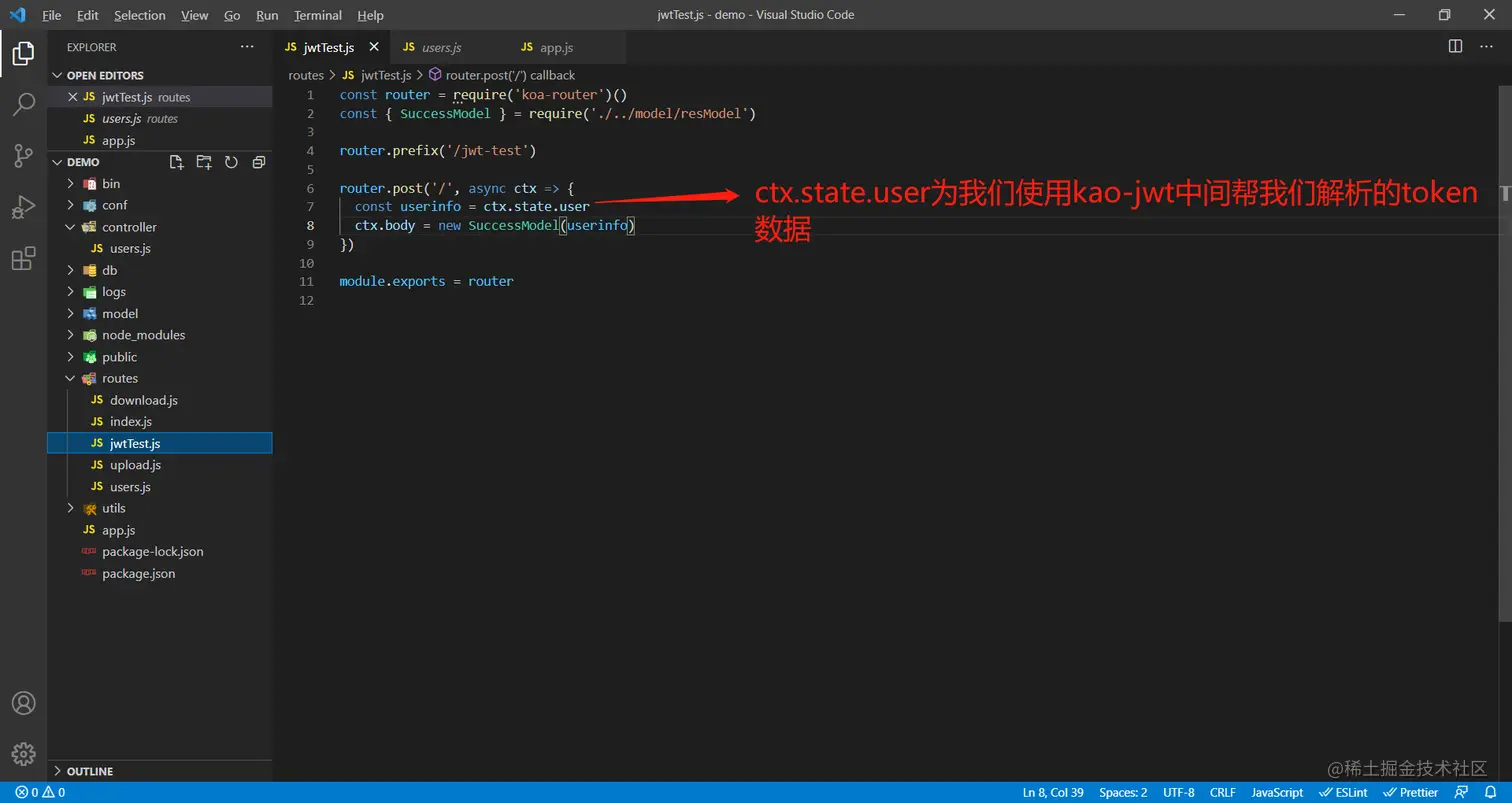Open the Explorer view in activity bar
This screenshot has width=1512, height=803.
23,52
